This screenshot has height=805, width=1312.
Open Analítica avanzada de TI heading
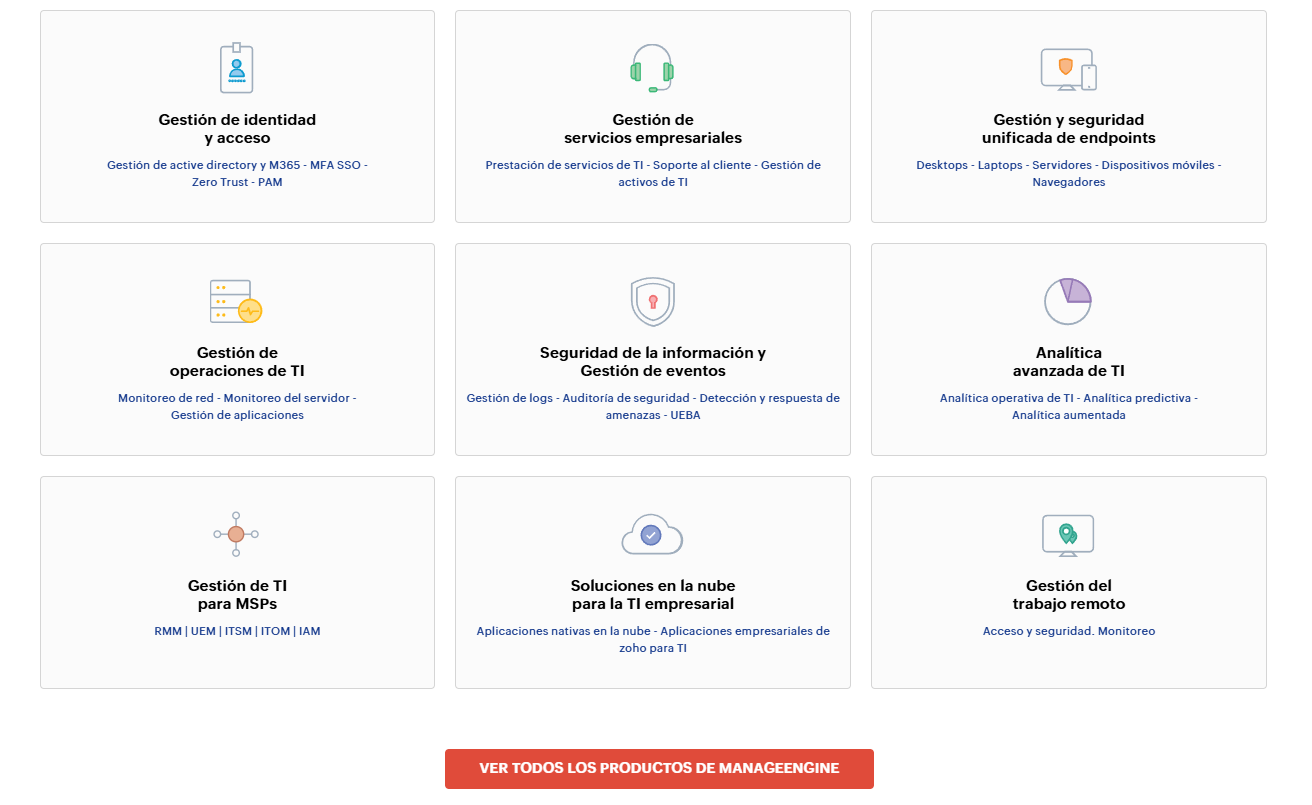tap(1068, 362)
